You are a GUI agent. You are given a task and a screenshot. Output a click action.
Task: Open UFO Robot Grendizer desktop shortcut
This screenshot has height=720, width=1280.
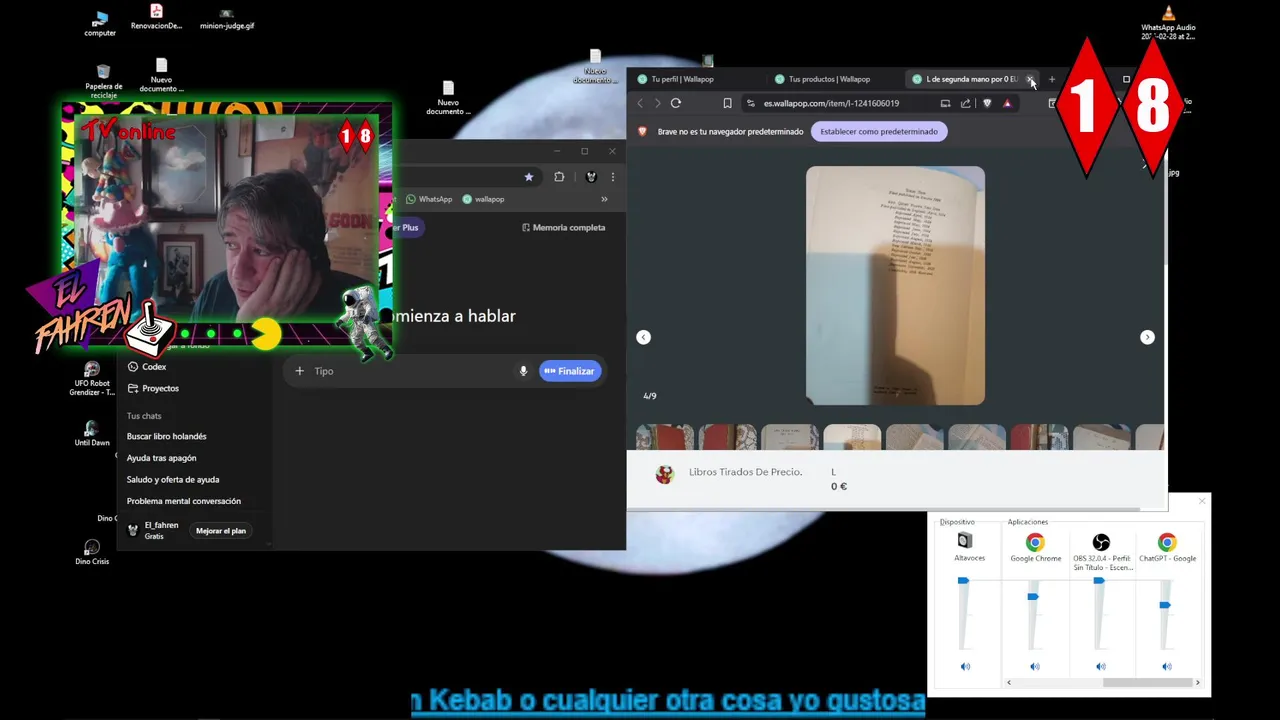click(92, 379)
